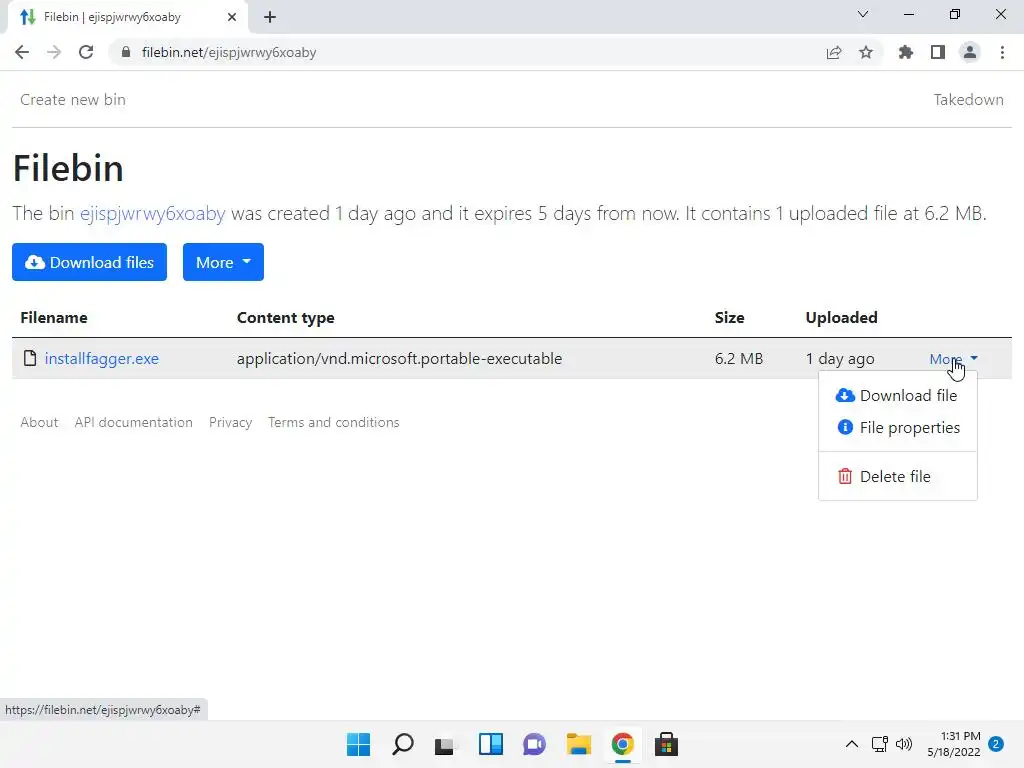Click the Uploaded column header
1024x768 pixels.
(x=842, y=318)
